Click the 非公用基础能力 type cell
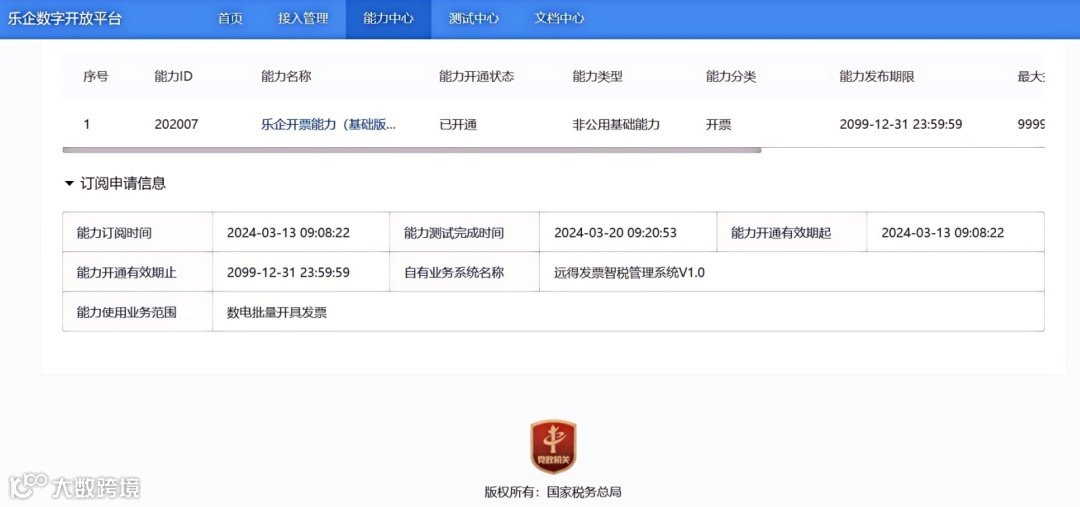 [x=616, y=125]
